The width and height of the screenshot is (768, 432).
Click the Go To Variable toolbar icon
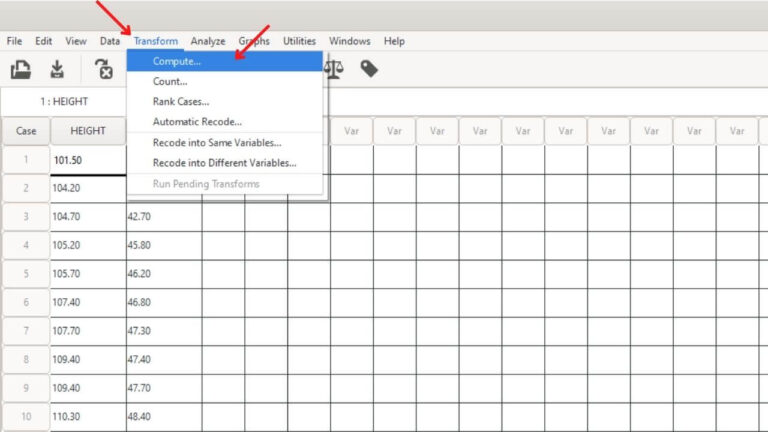coord(104,69)
